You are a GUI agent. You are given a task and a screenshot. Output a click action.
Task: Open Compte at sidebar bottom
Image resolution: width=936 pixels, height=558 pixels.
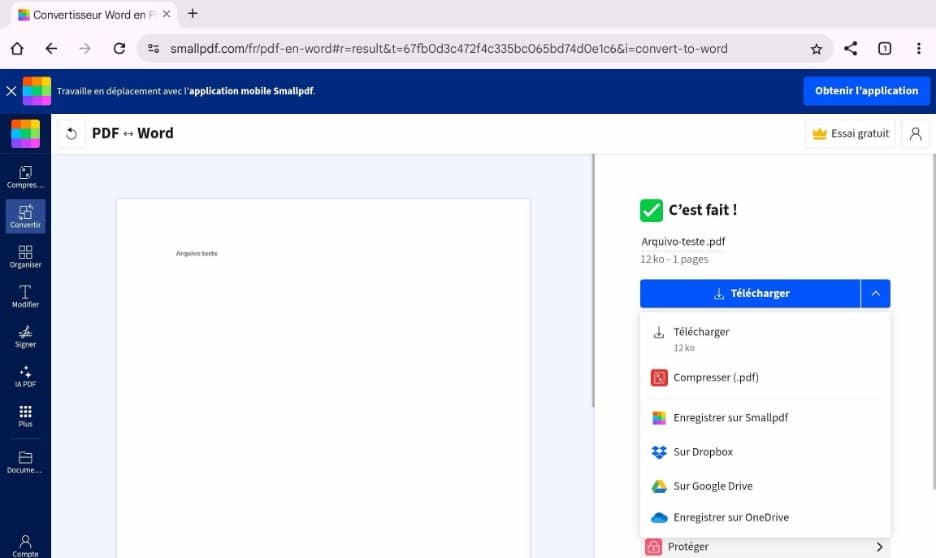pyautogui.click(x=25, y=545)
